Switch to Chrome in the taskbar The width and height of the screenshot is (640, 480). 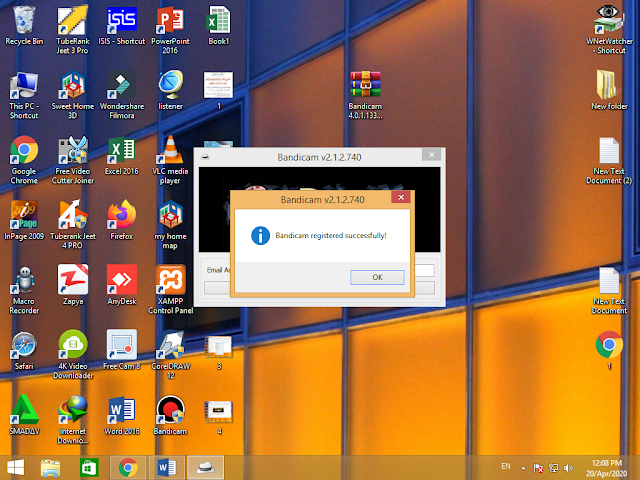[128, 467]
